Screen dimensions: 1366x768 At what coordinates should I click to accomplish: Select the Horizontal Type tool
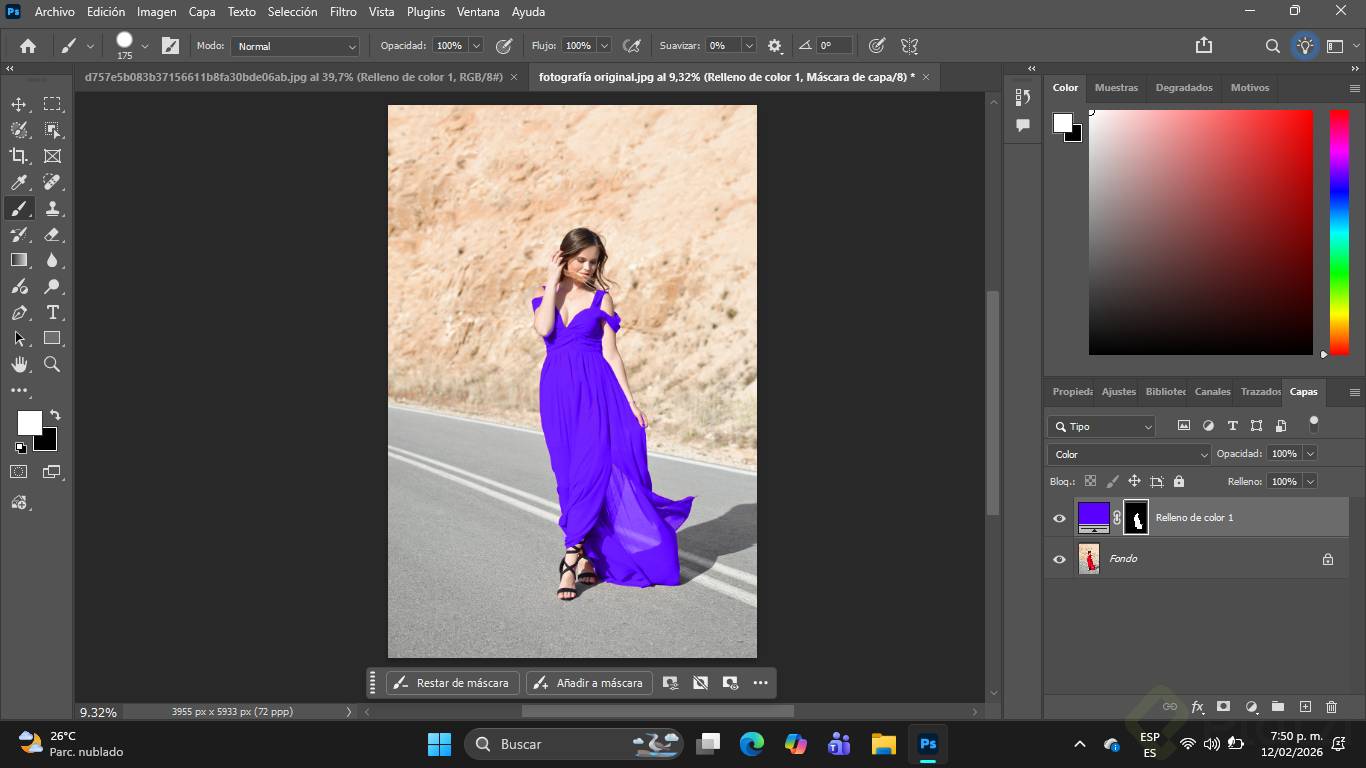tap(52, 313)
